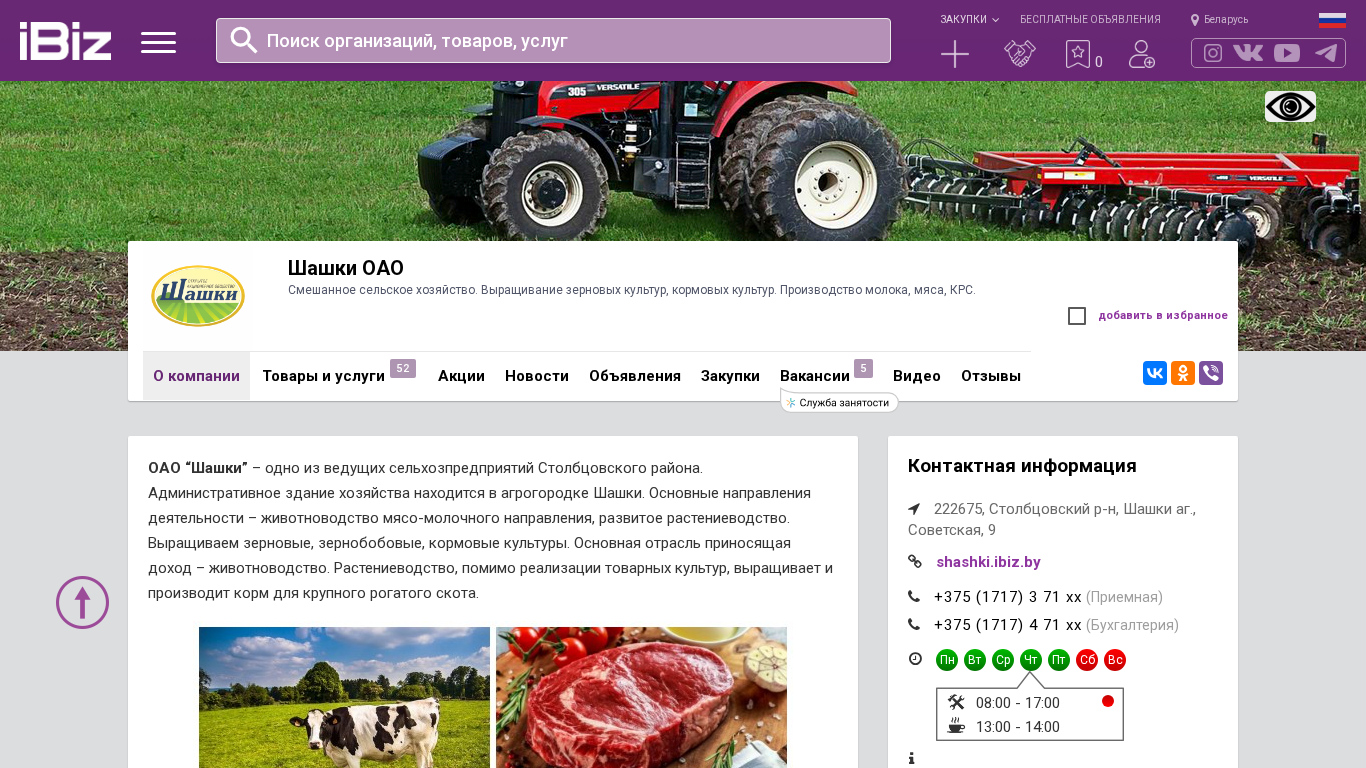Image resolution: width=1366 pixels, height=768 pixels.
Task: Click the добавить в избранное link text
Action: click(x=1163, y=316)
